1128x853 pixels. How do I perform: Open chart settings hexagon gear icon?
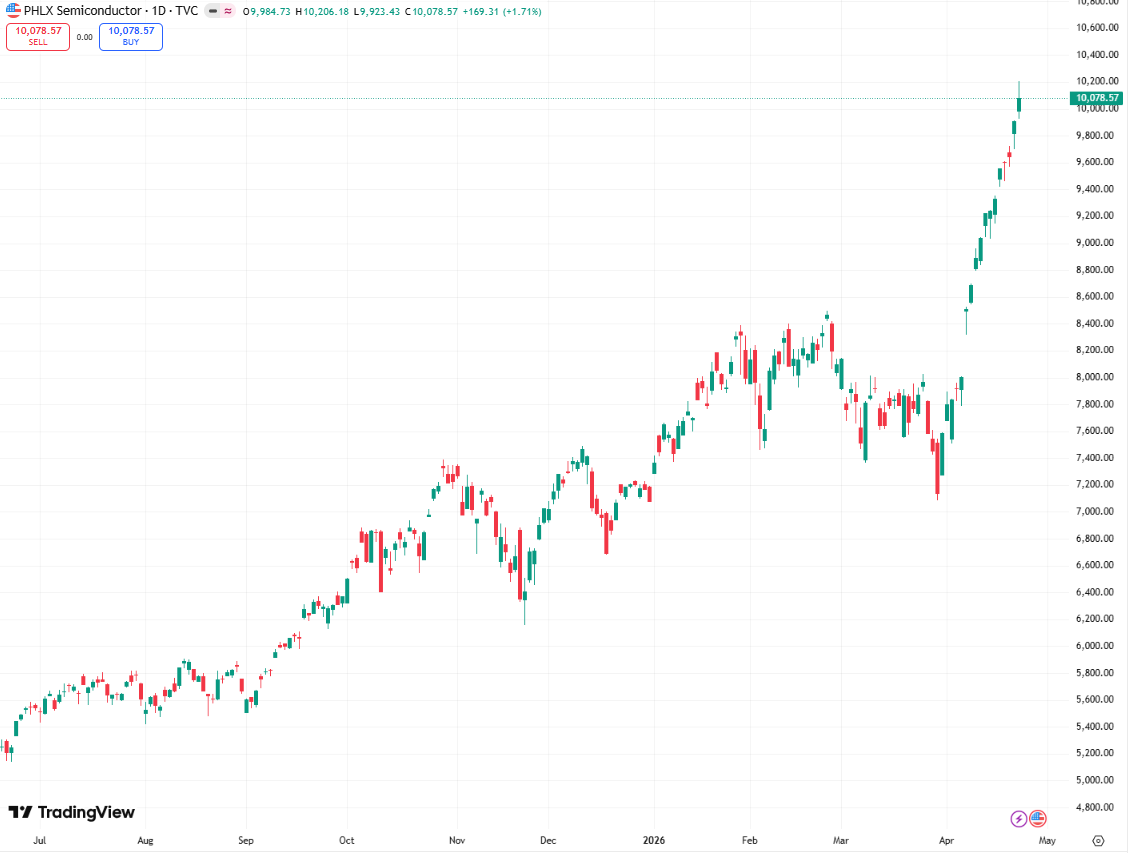point(1098,841)
